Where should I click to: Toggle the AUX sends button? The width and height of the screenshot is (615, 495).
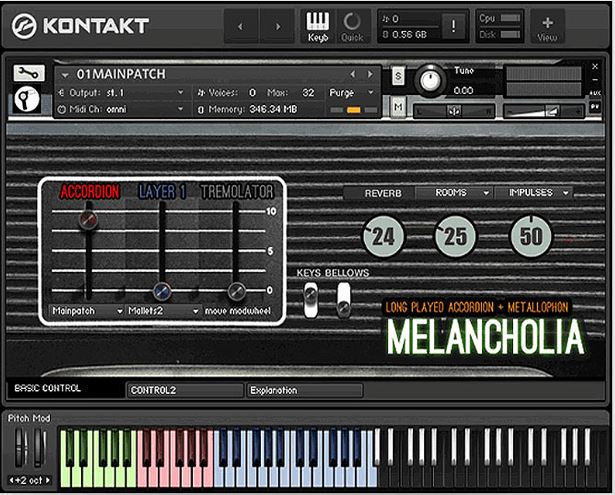coord(595,93)
